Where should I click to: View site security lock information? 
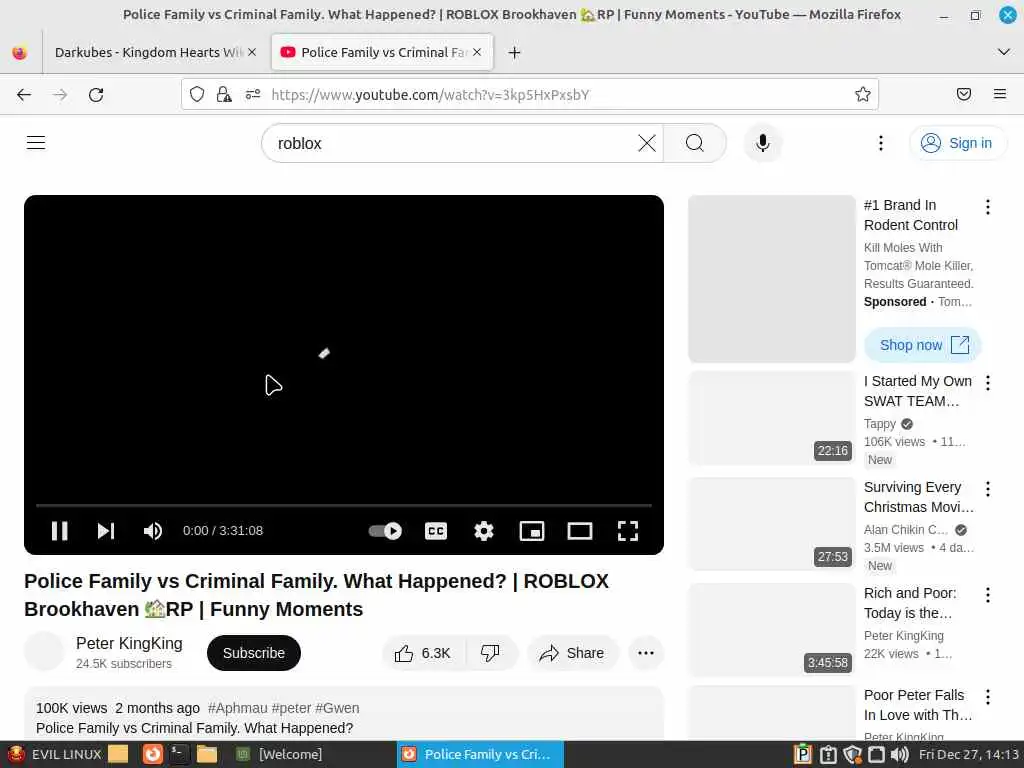(x=224, y=95)
